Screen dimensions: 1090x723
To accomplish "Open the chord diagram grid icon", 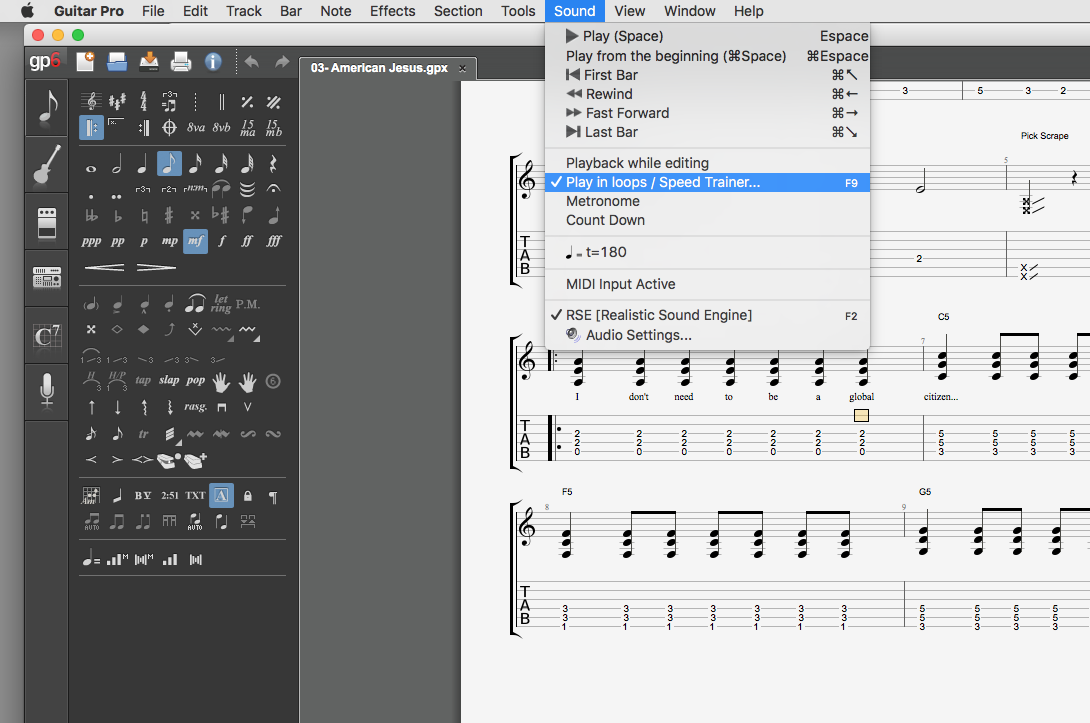I will 91,496.
